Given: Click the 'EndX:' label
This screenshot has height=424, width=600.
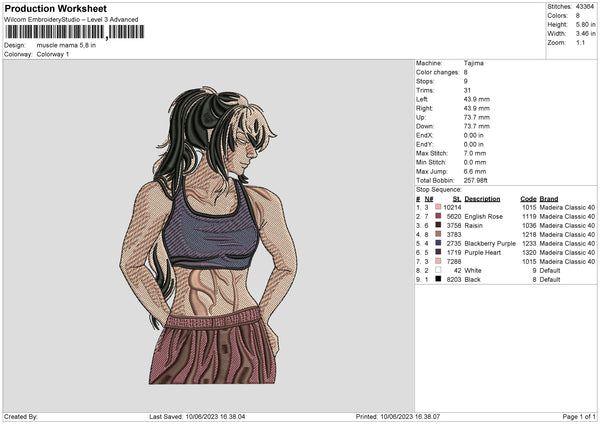Looking at the screenshot, I should point(424,135).
